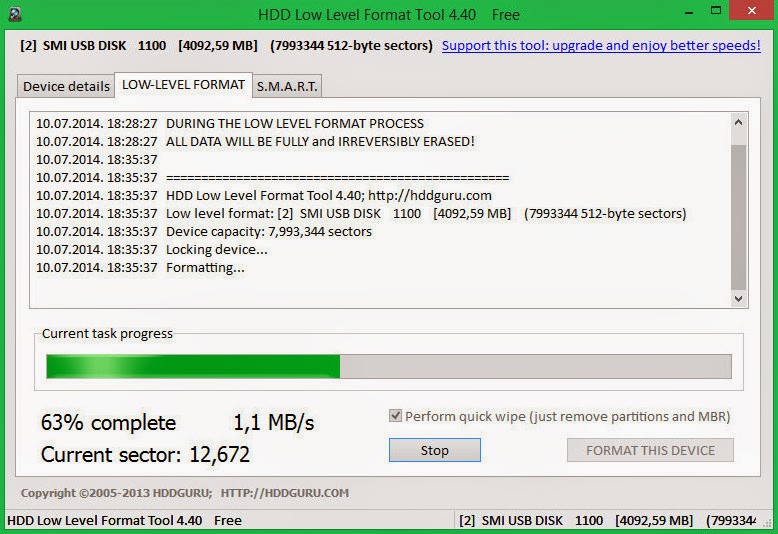Click the HDD tool app icon in title bar

tap(15, 14)
